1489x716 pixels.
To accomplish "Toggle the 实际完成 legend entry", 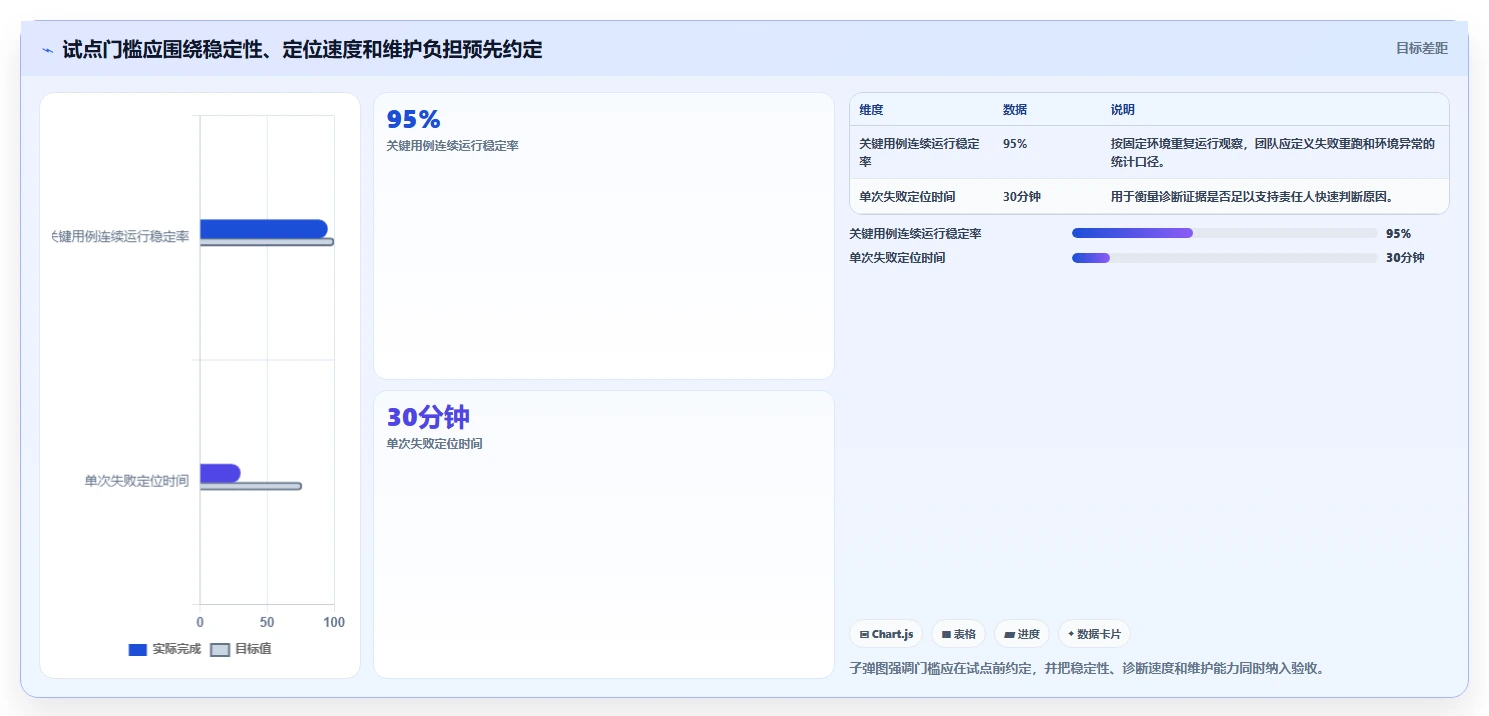I will tap(165, 649).
